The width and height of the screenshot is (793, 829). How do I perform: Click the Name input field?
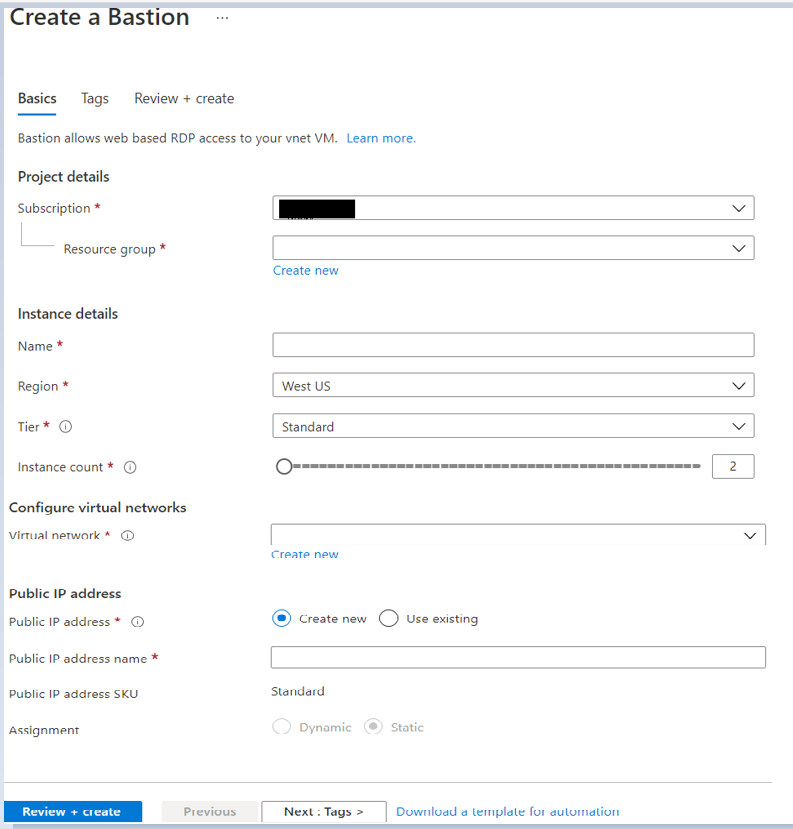click(x=513, y=345)
